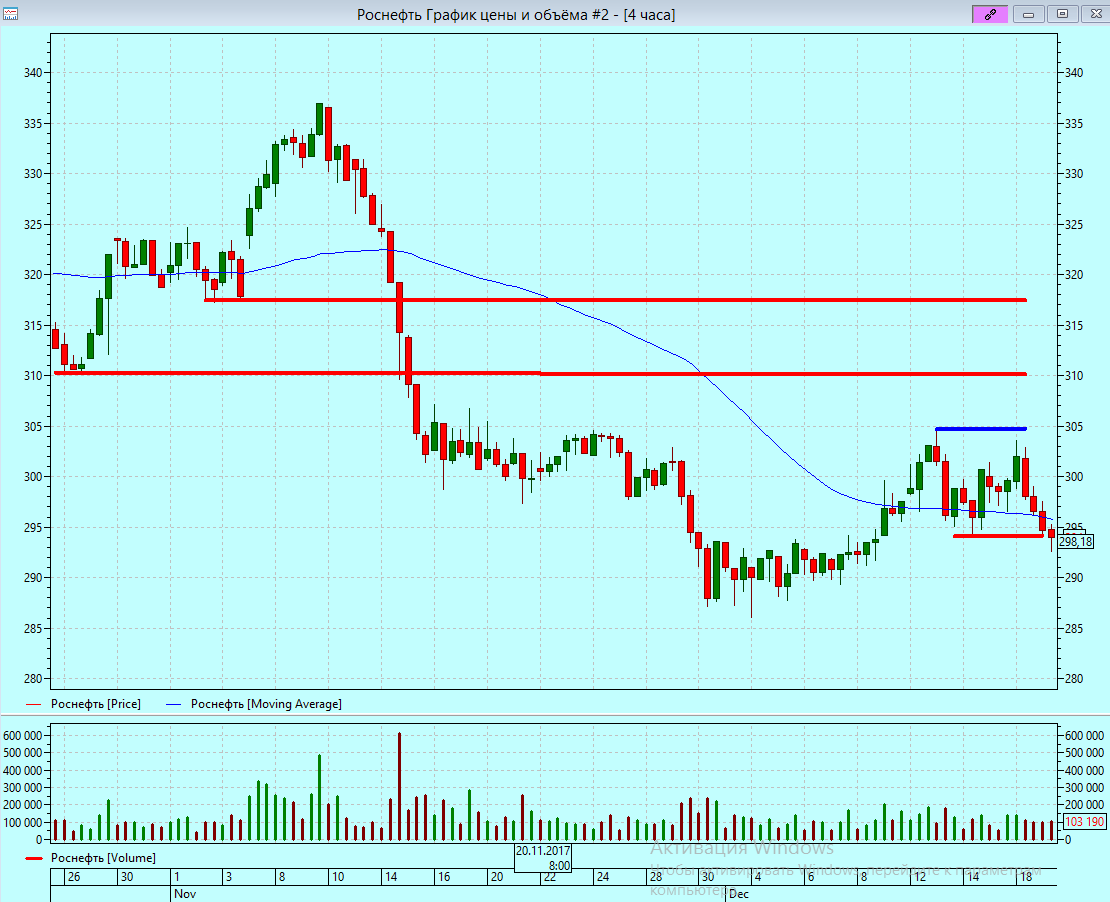This screenshot has width=1110, height=902.
Task: Click '300 000' on the right volume axis
Action: [x=1085, y=787]
